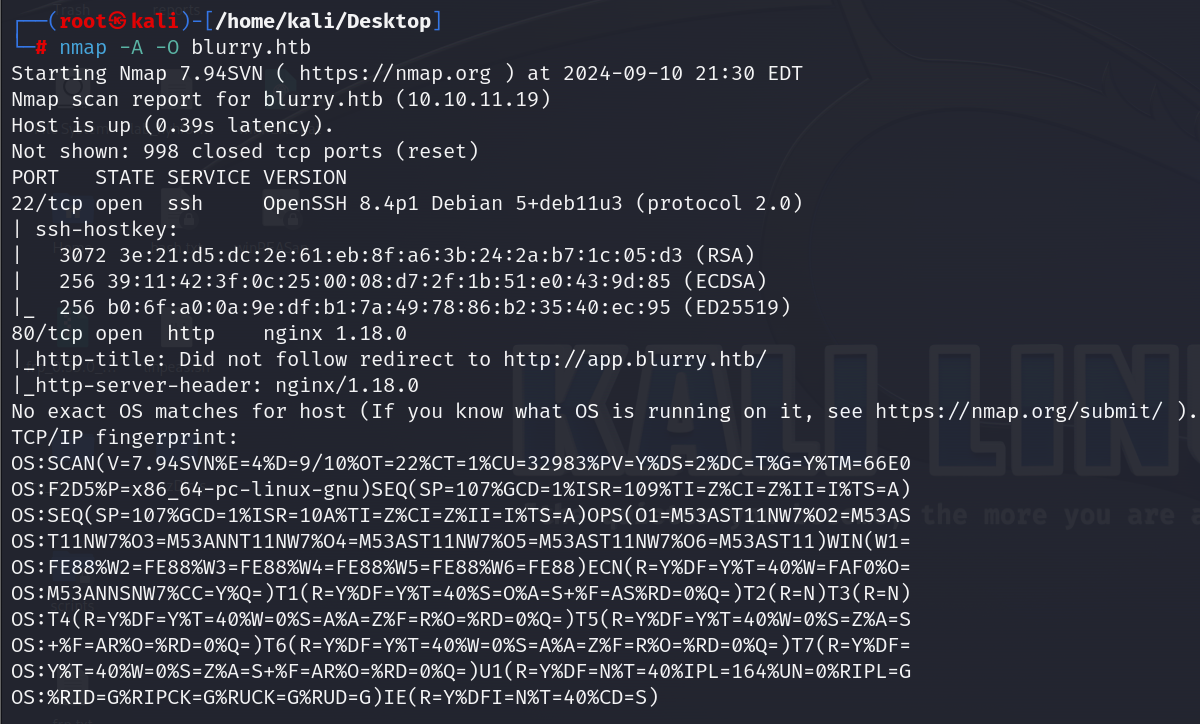Open the https://nmap.org link in the Starting Nmap line

pos(385,74)
